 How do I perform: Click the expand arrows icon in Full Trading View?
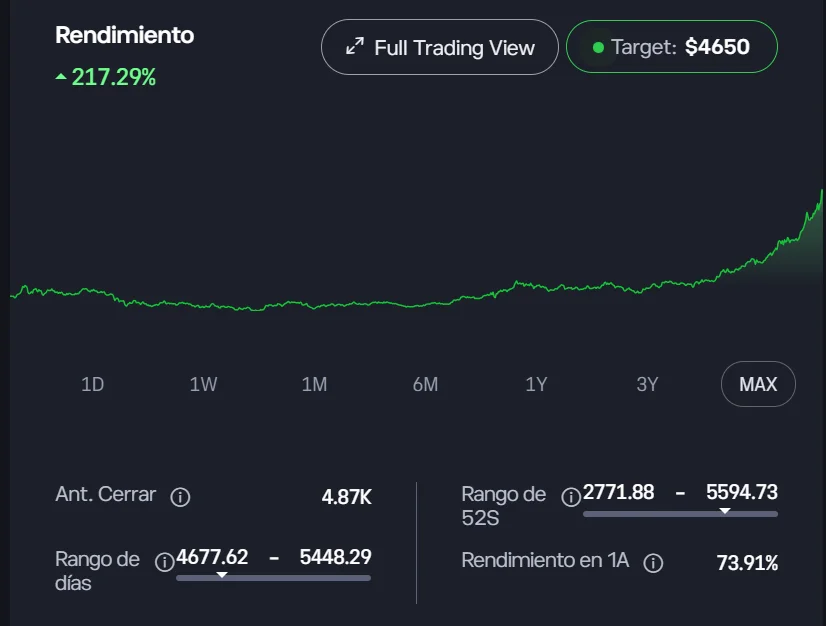click(354, 47)
